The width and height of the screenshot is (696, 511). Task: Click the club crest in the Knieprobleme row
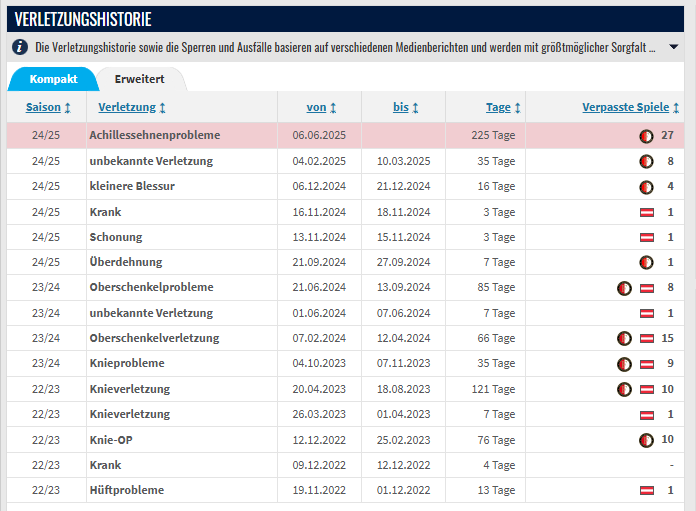[624, 363]
